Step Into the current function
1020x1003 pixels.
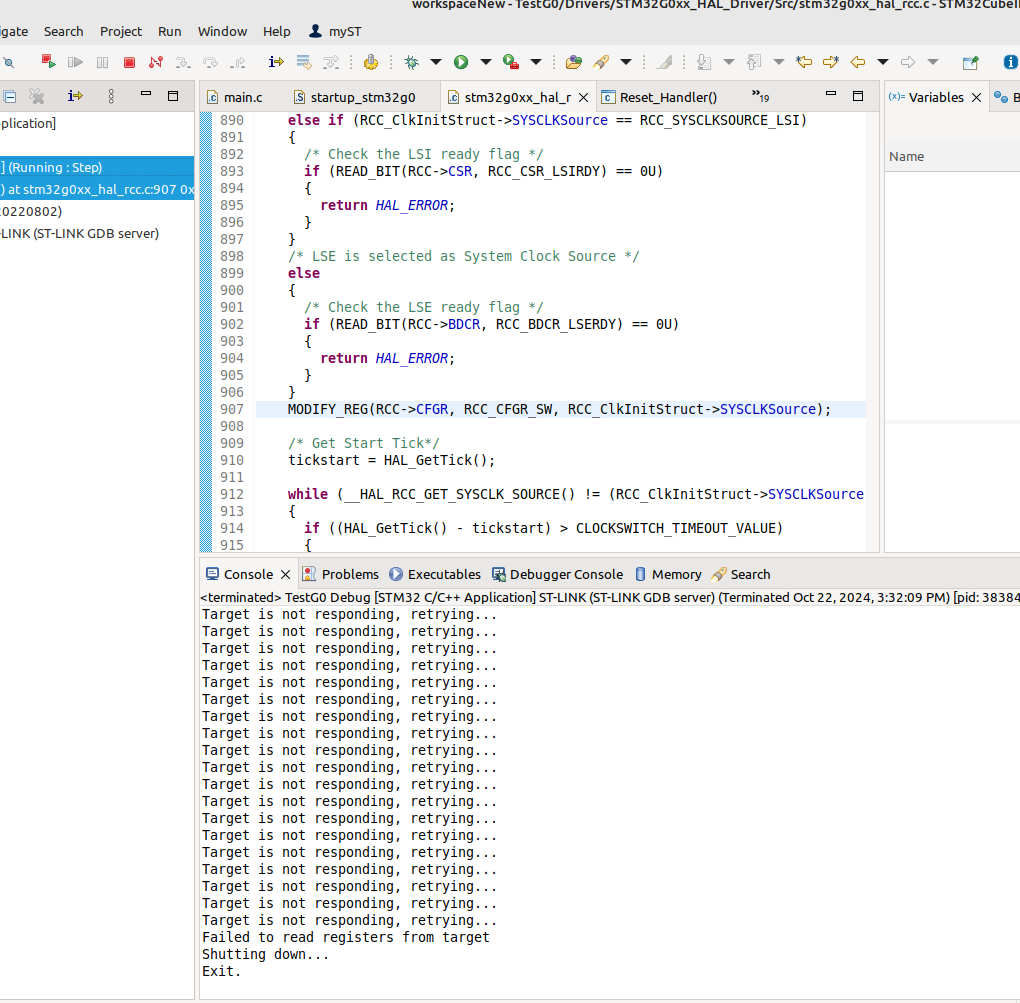pos(181,62)
